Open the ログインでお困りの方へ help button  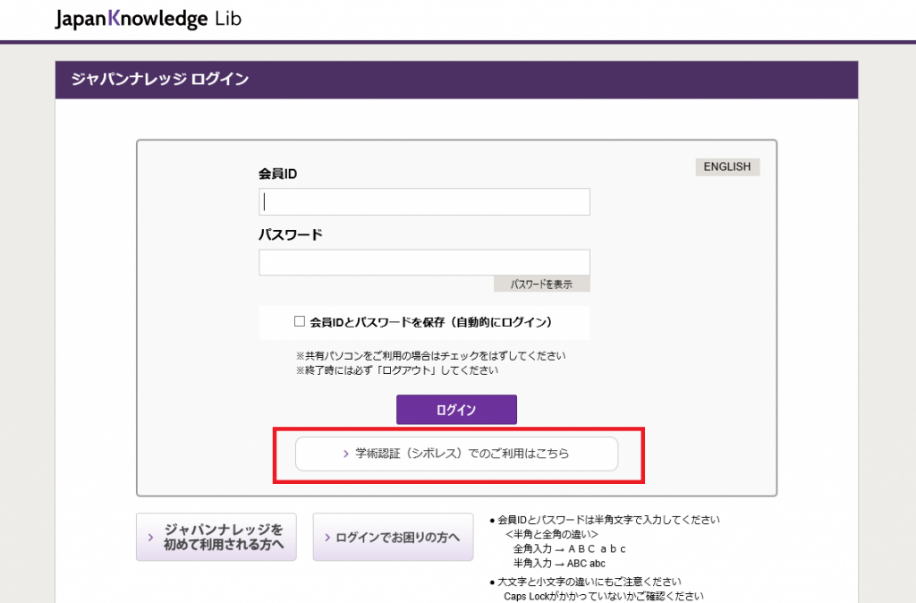point(393,537)
